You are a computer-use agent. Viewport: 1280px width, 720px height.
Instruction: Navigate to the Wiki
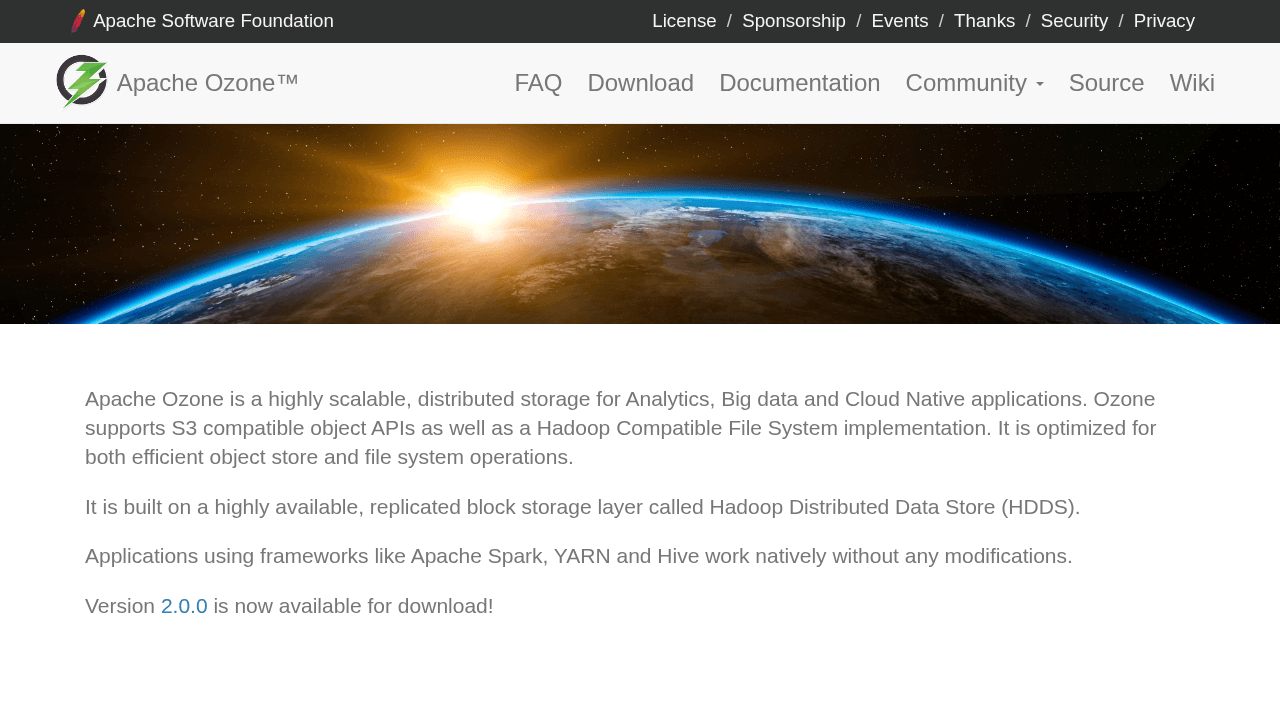pos(1192,83)
